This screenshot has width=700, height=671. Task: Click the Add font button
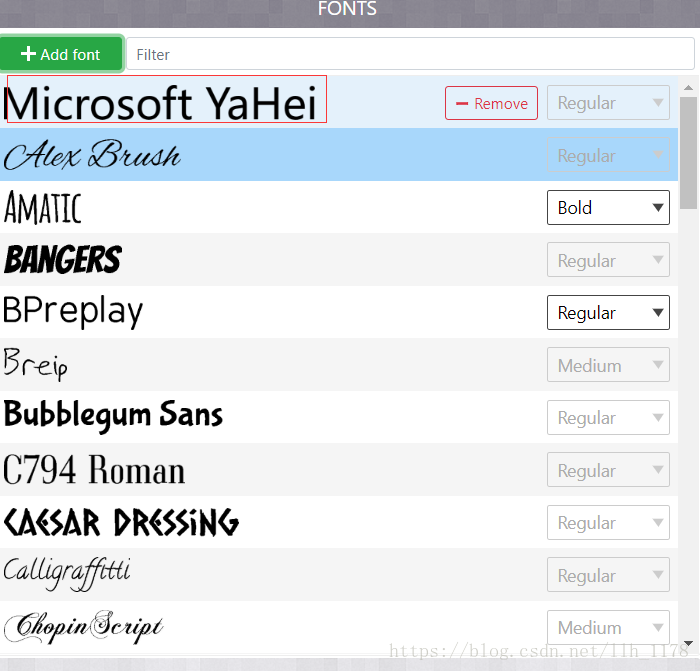click(61, 54)
